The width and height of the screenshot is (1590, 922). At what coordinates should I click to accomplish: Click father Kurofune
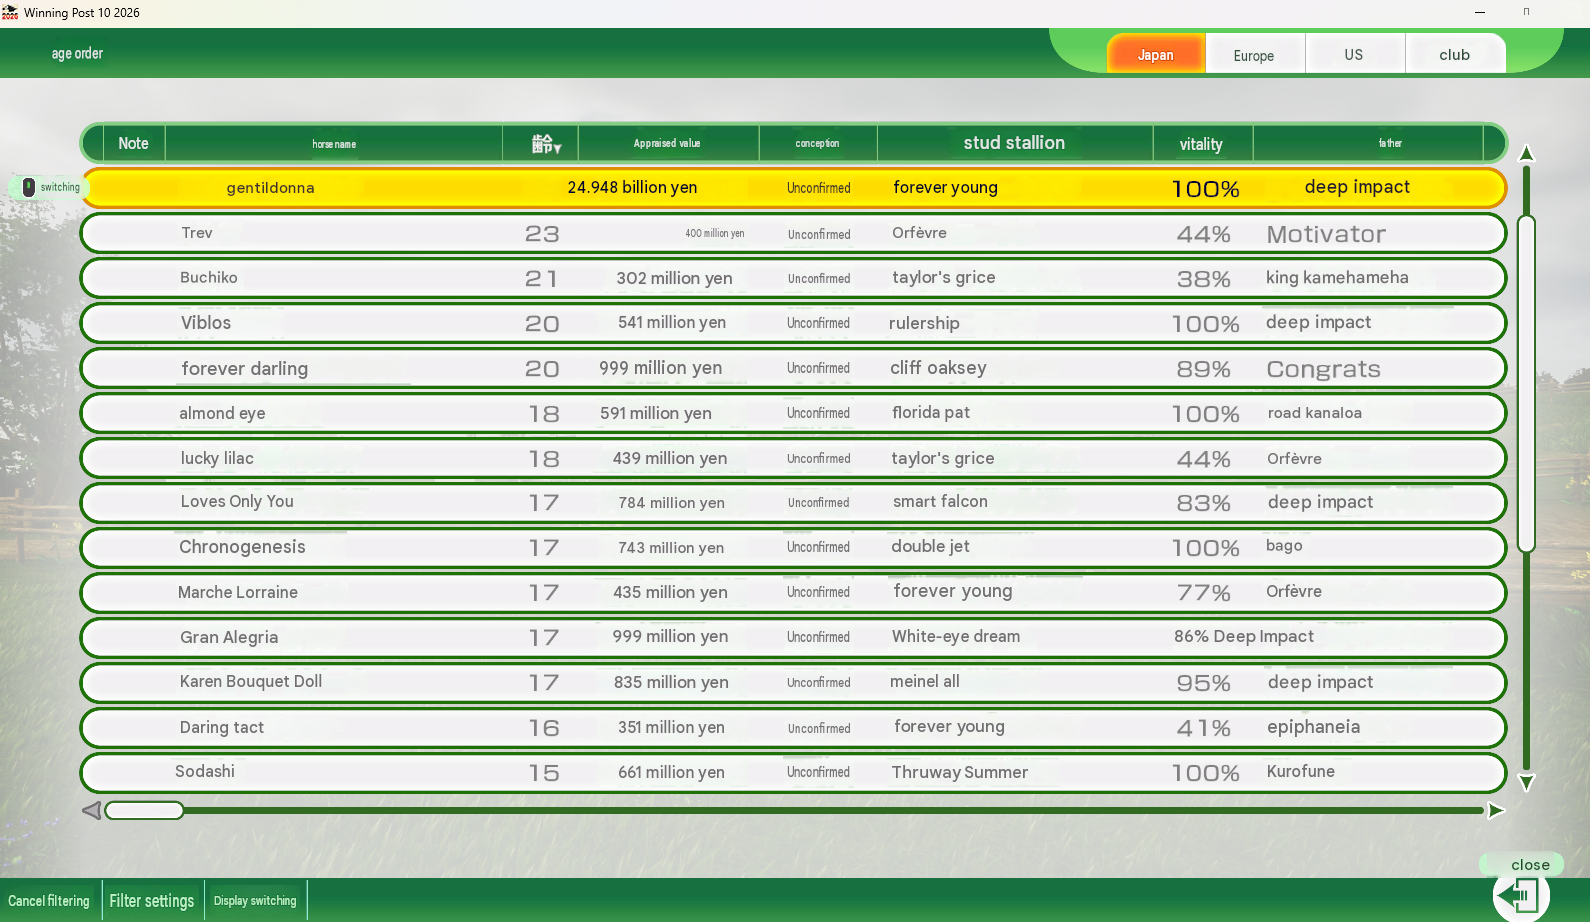tap(1300, 772)
